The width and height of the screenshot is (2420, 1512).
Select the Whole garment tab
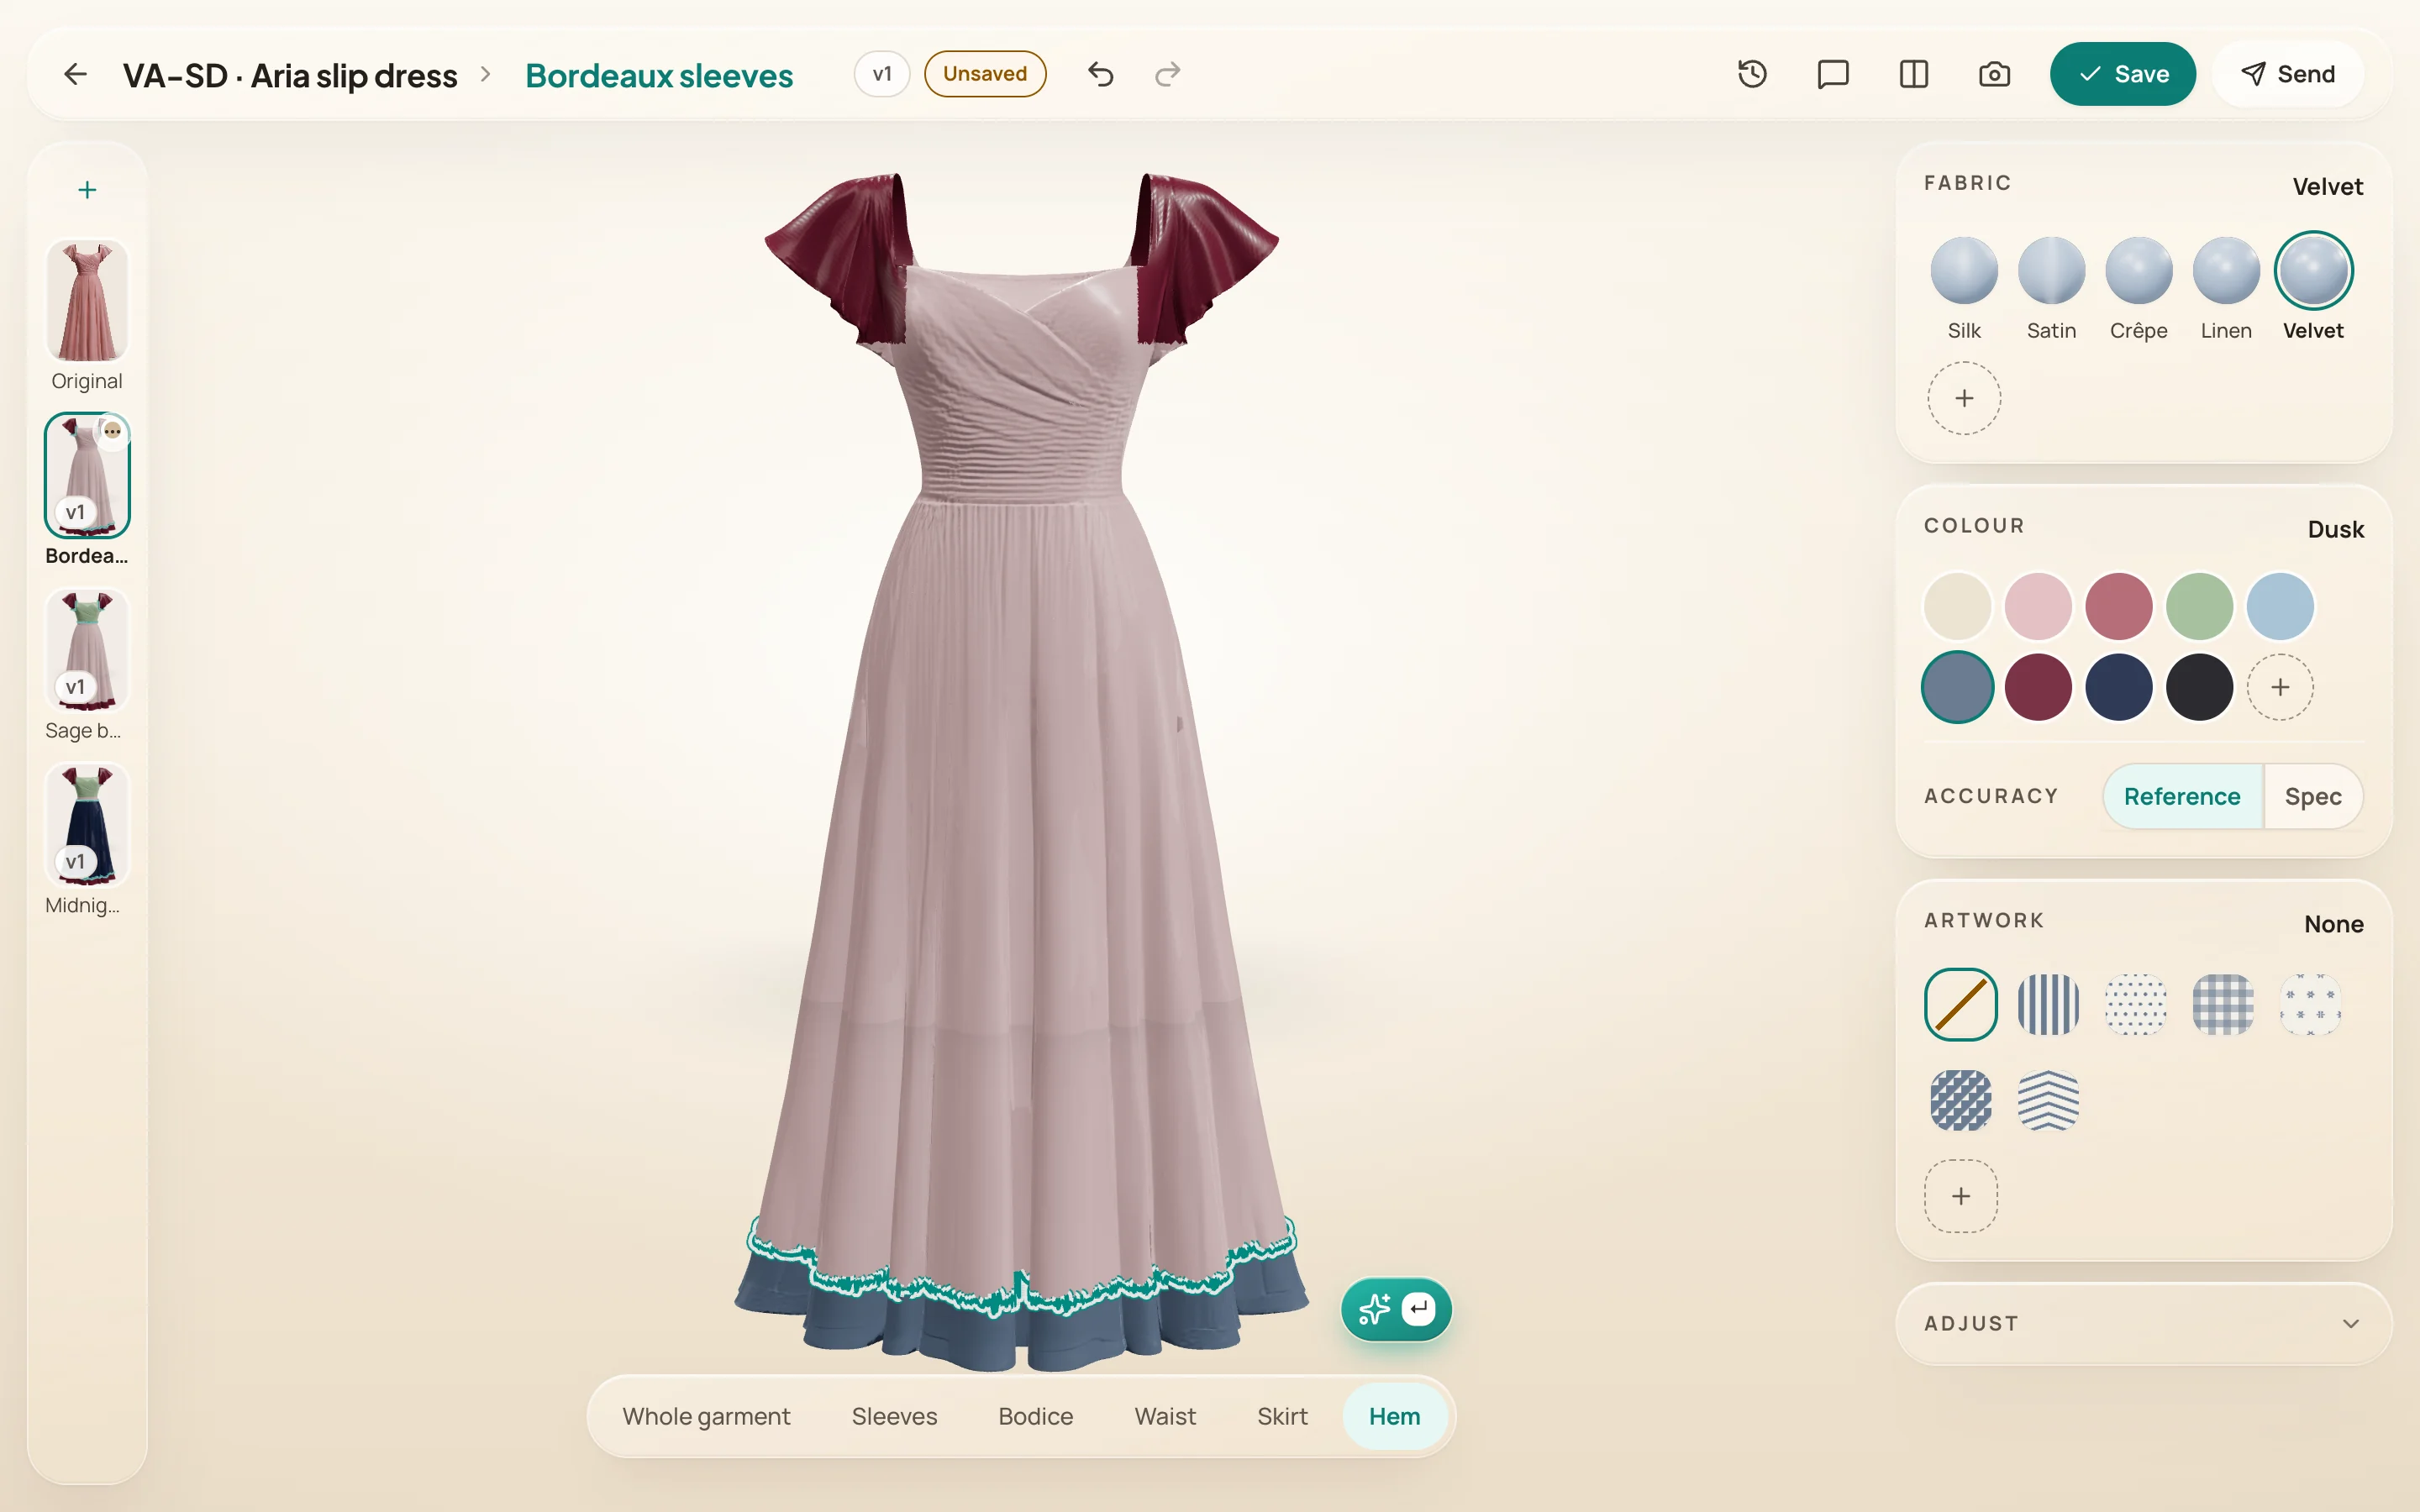pyautogui.click(x=706, y=1416)
